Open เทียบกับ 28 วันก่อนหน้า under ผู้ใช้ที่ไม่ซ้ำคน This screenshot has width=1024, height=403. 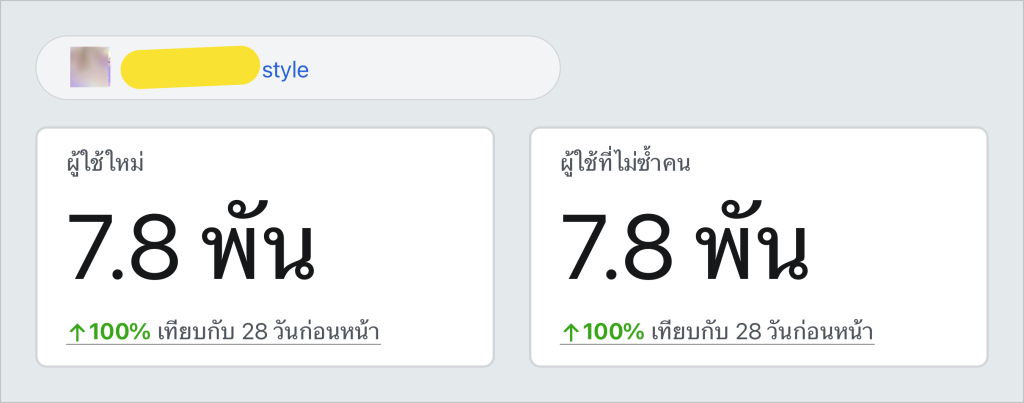point(763,332)
